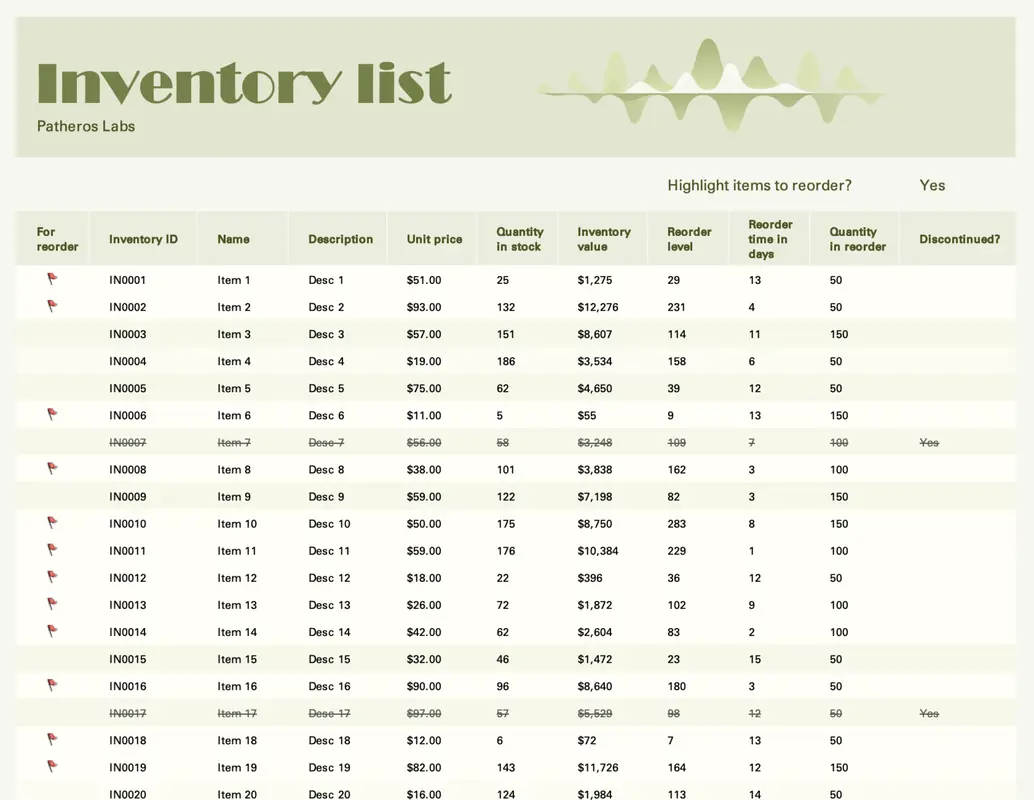The height and width of the screenshot is (800, 1034).
Task: Click the red flag for IN0016
Action: [52, 686]
